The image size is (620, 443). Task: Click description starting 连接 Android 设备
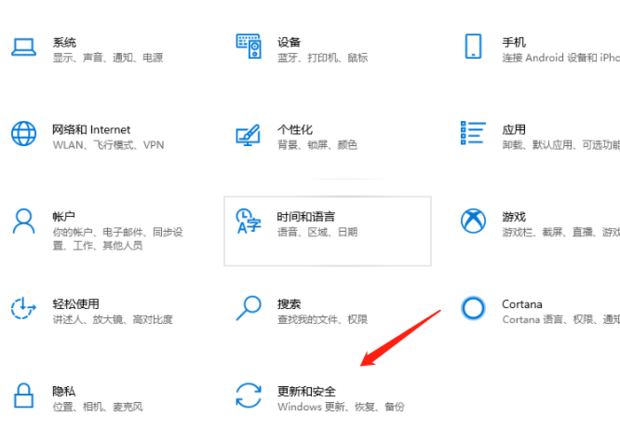point(561,58)
